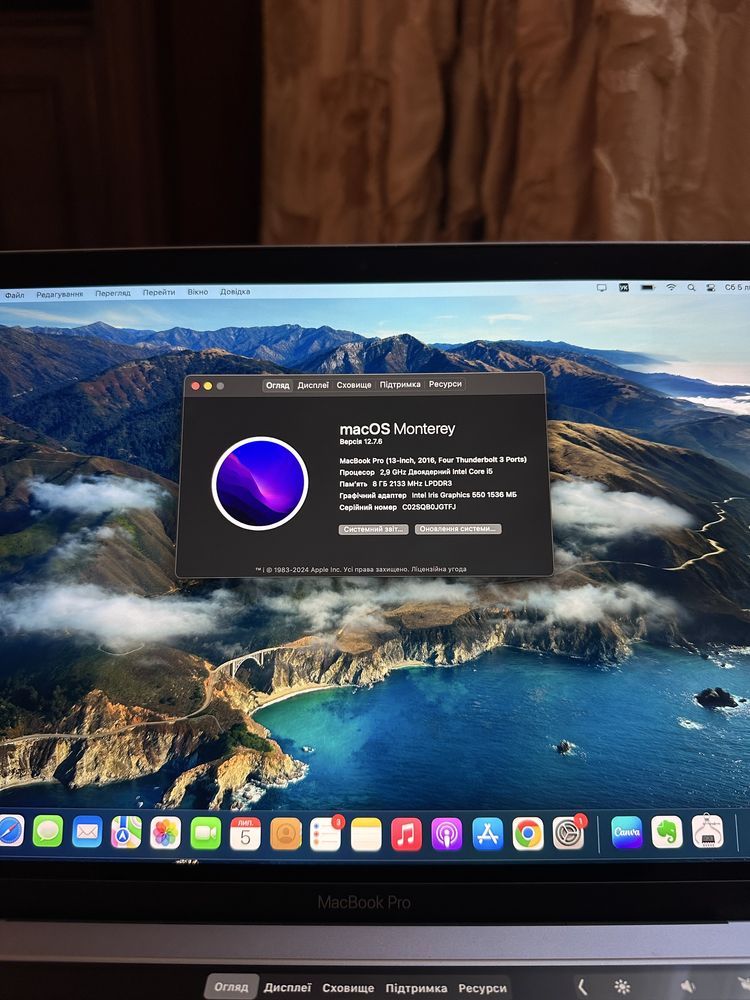750x1000 pixels.
Task: Minimize the About This Mac window
Action: coord(208,386)
